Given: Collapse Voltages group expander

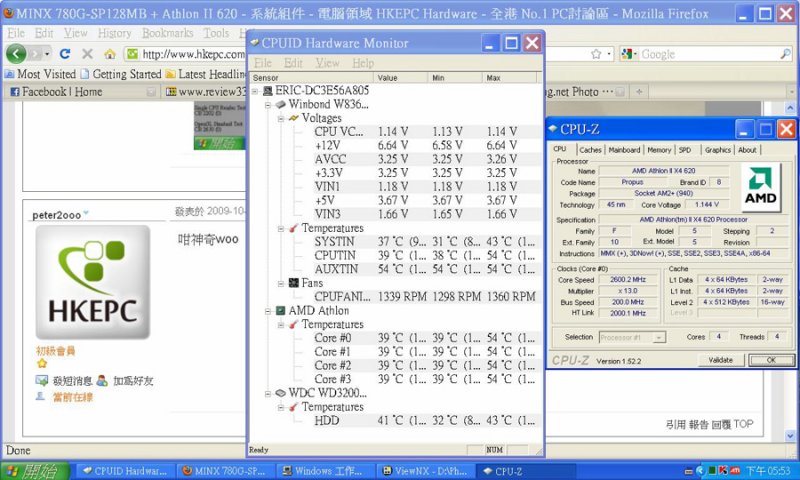Looking at the screenshot, I should (281, 119).
